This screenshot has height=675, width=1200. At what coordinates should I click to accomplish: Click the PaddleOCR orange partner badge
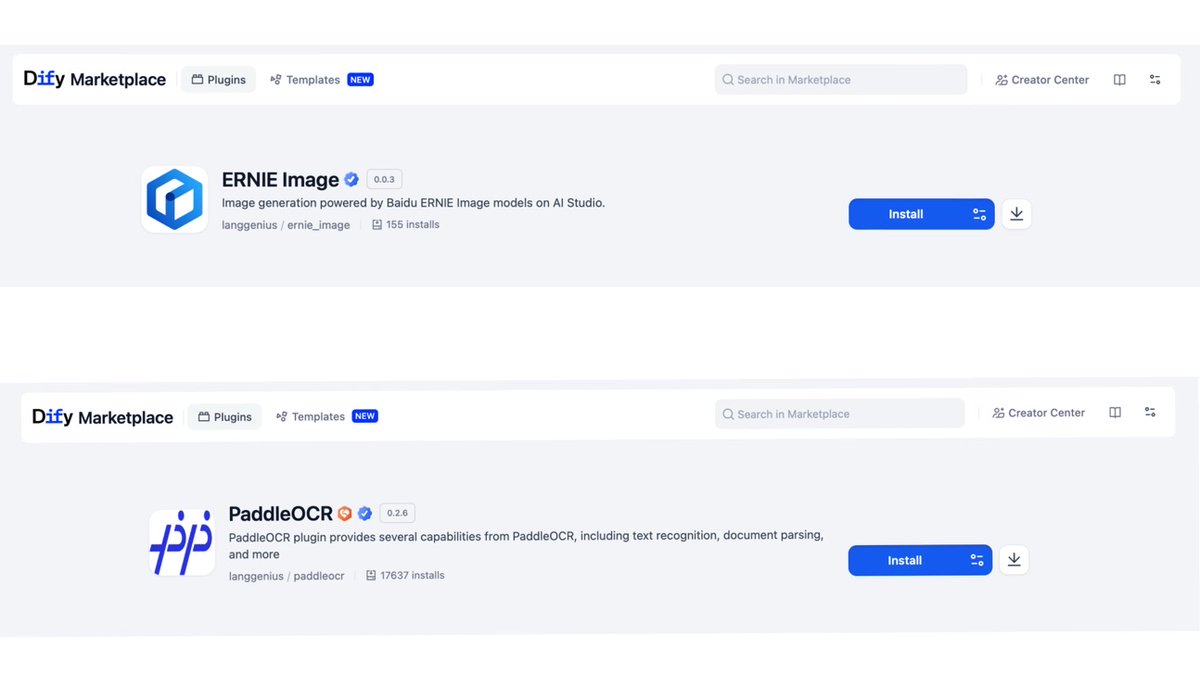tap(345, 514)
